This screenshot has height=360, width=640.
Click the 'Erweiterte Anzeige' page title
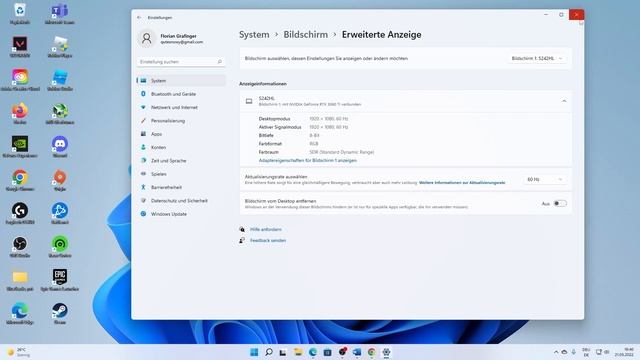(x=382, y=35)
